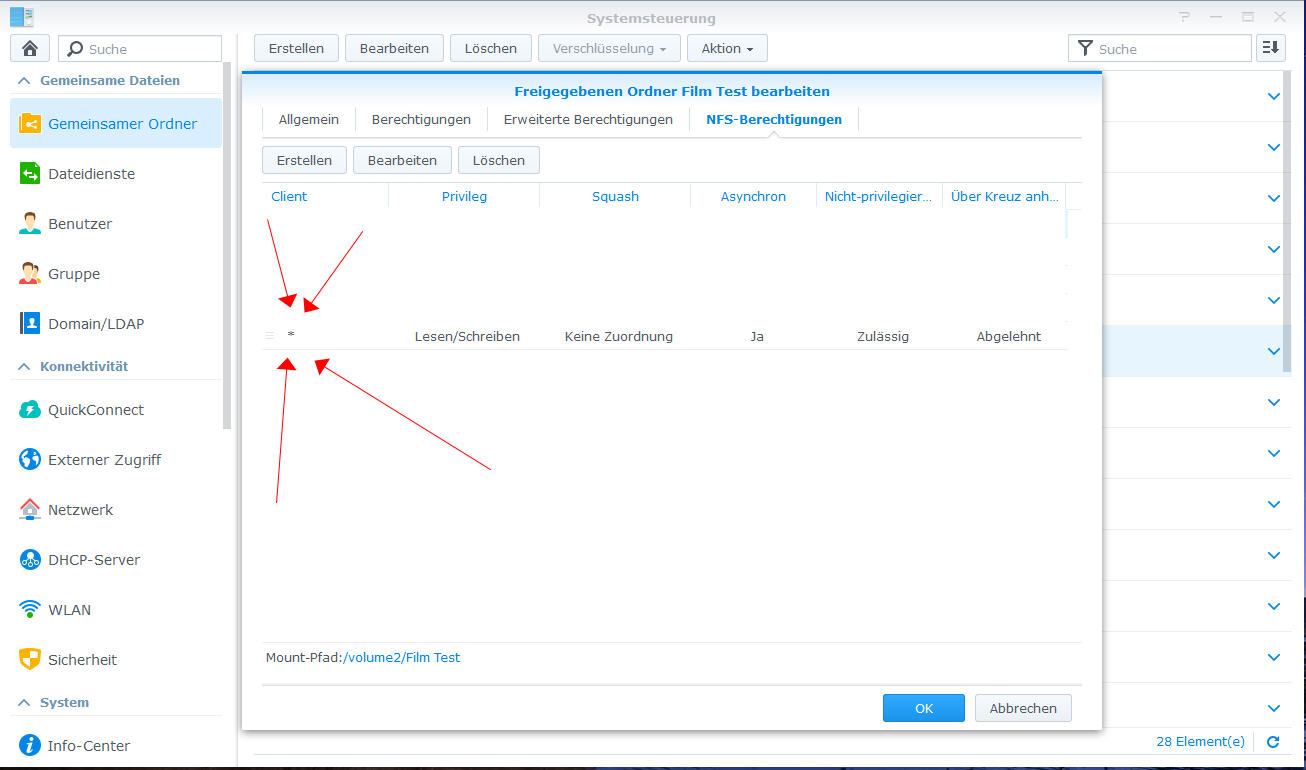Viewport: 1306px width, 770px height.
Task: Open Gemeinsamer Ordner in sidebar
Action: 116,124
